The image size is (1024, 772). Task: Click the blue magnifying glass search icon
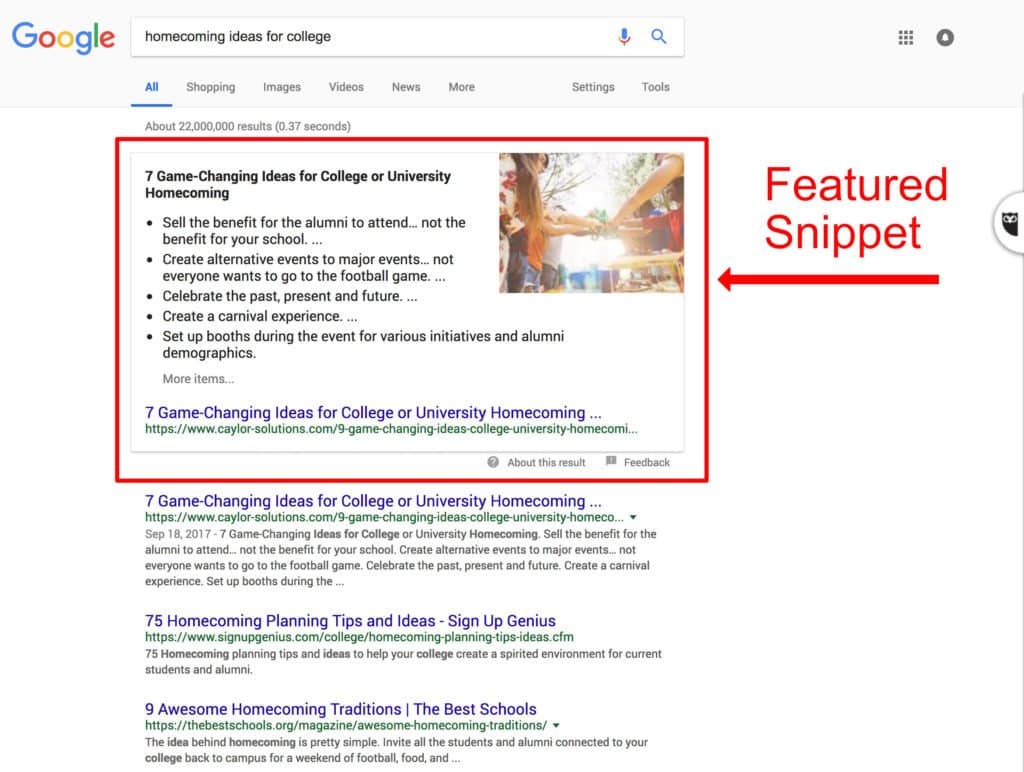(658, 37)
